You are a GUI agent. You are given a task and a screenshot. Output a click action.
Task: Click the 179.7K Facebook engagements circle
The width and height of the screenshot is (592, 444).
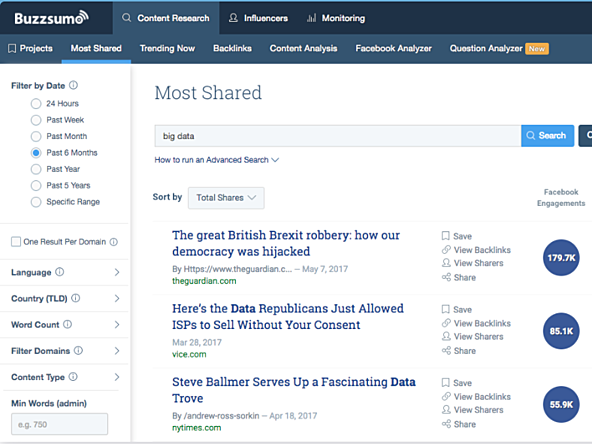tap(561, 258)
